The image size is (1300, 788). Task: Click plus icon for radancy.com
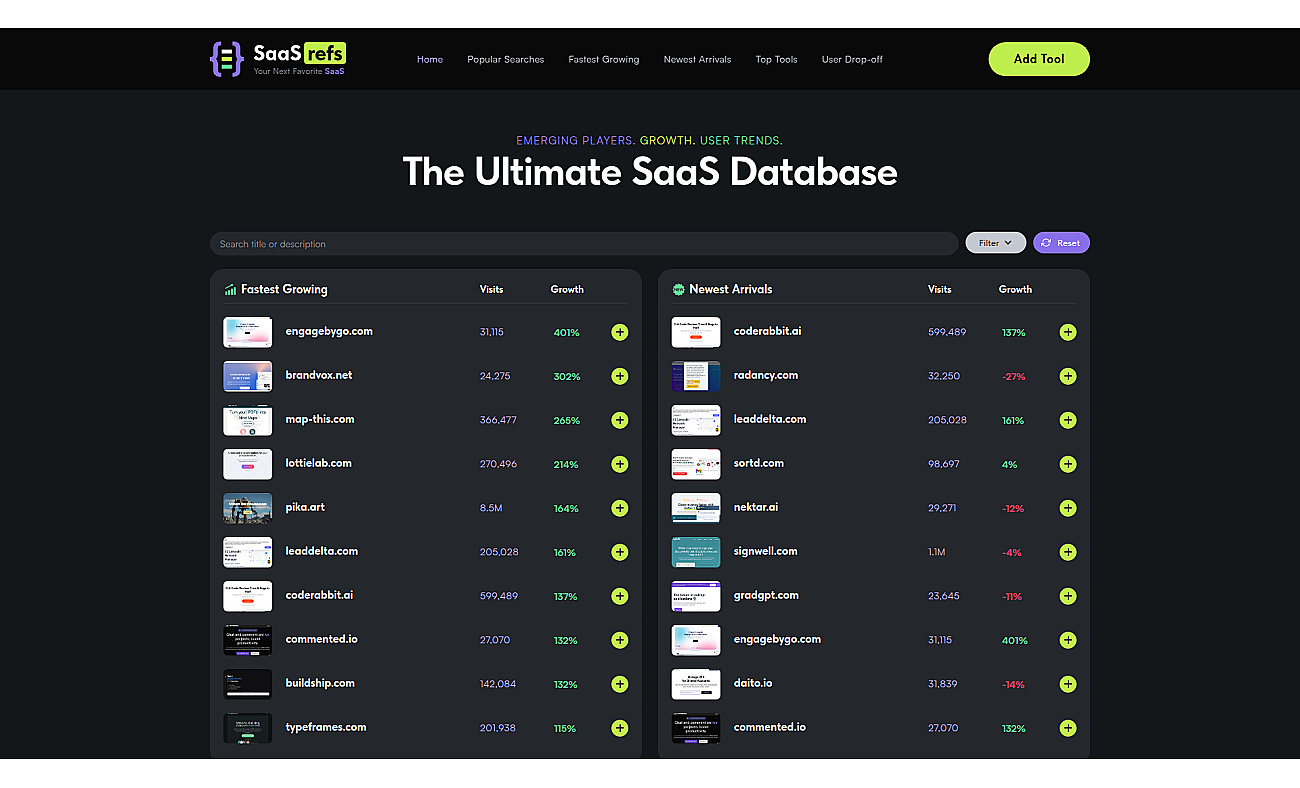click(1068, 376)
